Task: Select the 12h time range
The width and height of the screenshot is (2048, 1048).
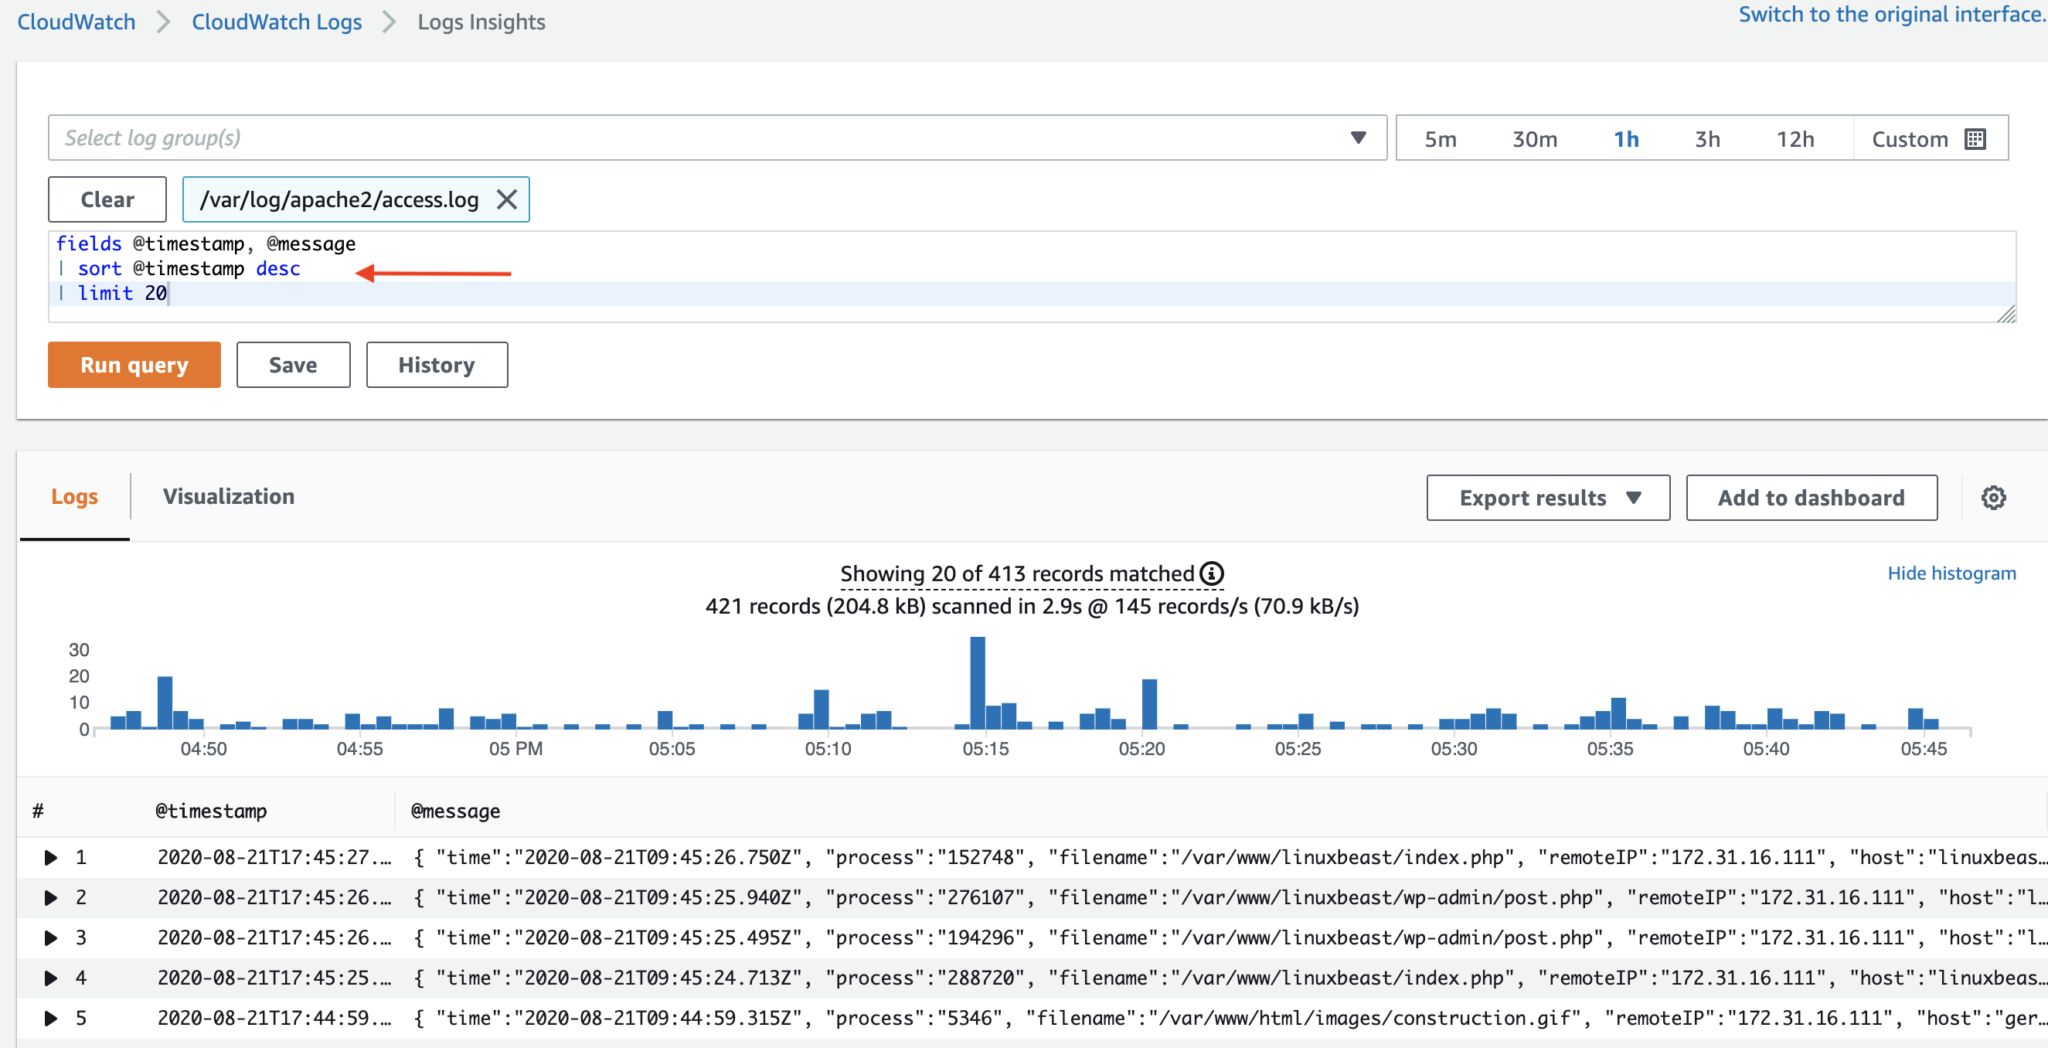Action: click(1795, 139)
